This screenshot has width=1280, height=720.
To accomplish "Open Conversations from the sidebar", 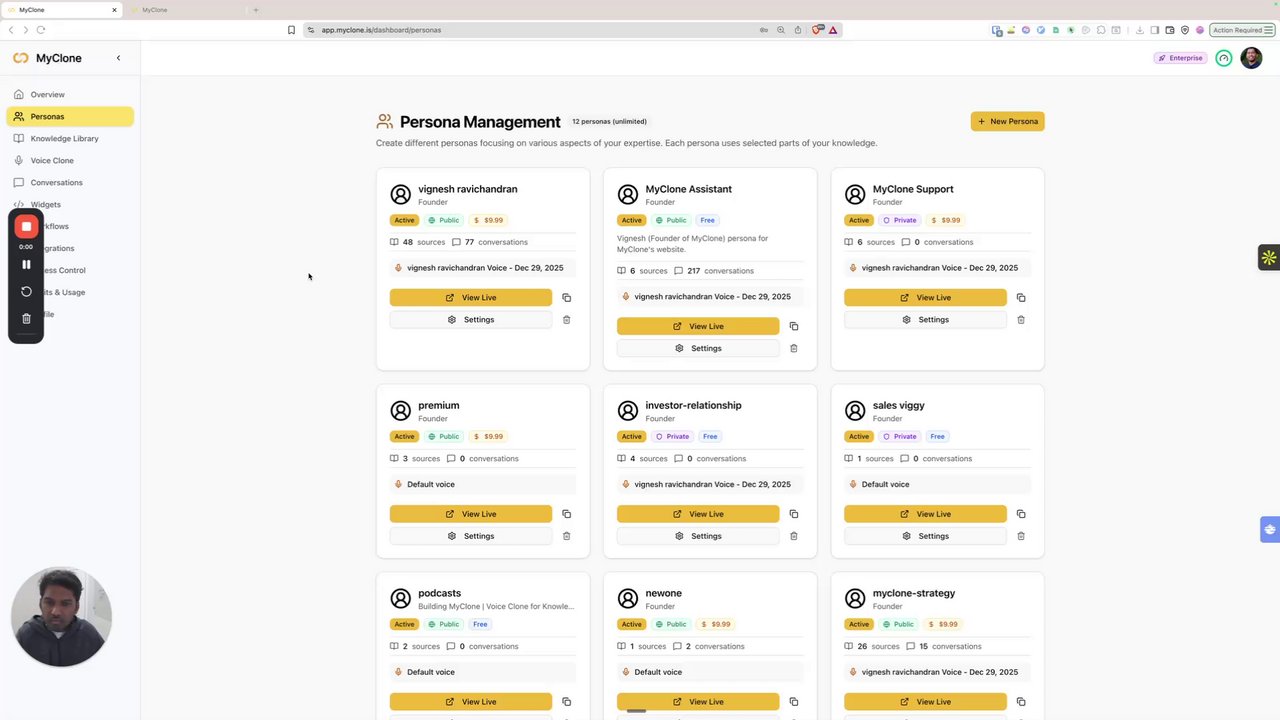I will coord(56,183).
